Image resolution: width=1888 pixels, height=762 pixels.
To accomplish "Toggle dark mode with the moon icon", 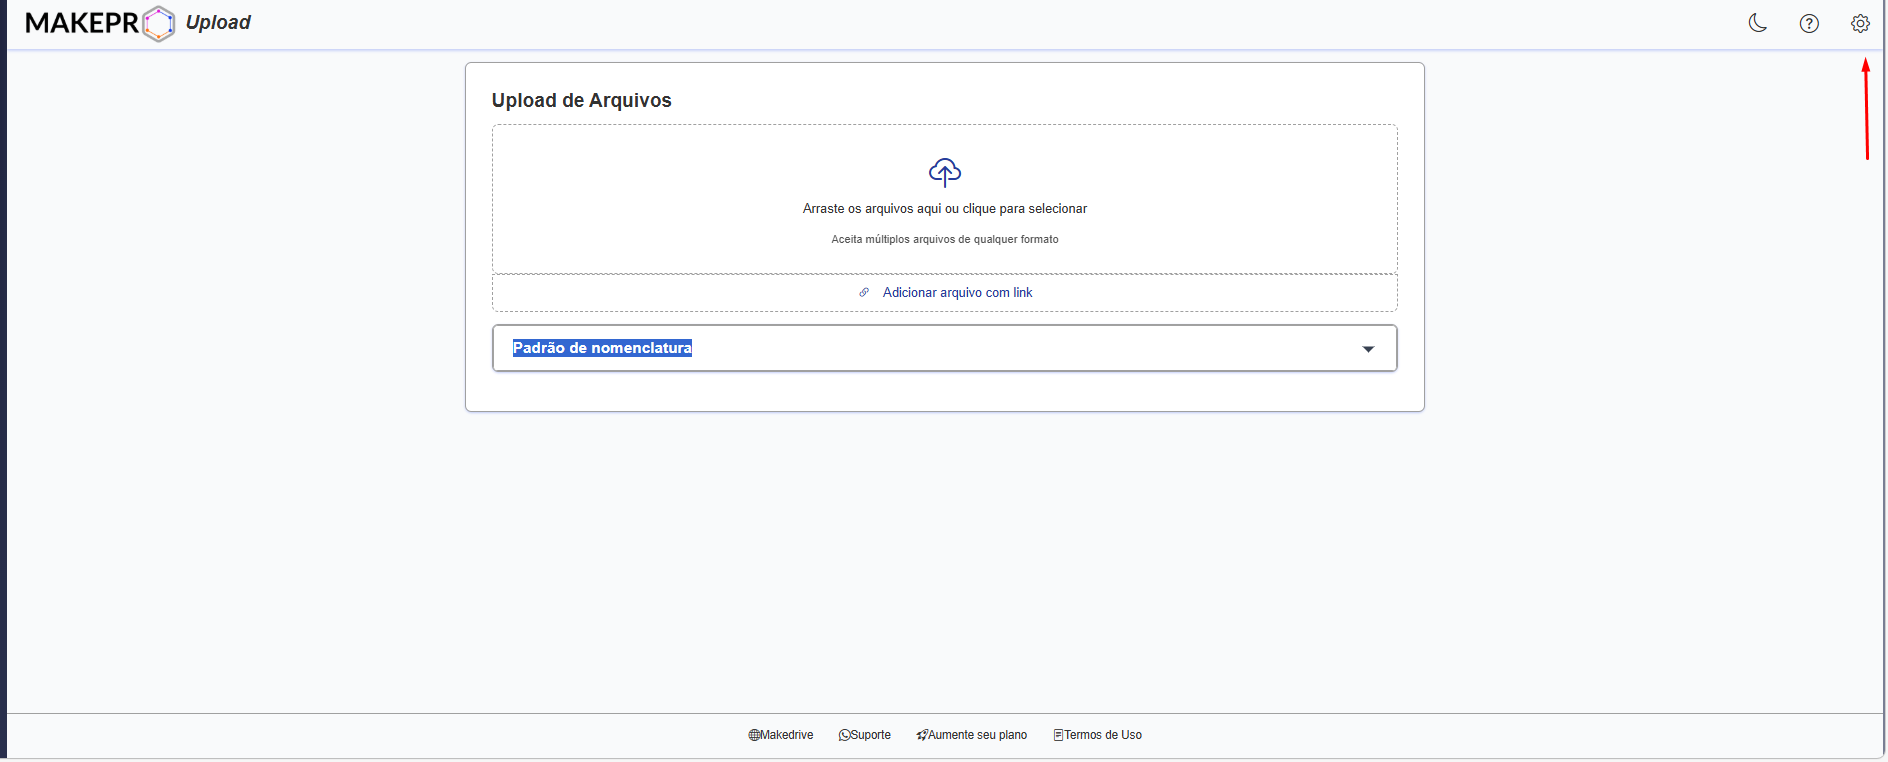I will [1757, 23].
